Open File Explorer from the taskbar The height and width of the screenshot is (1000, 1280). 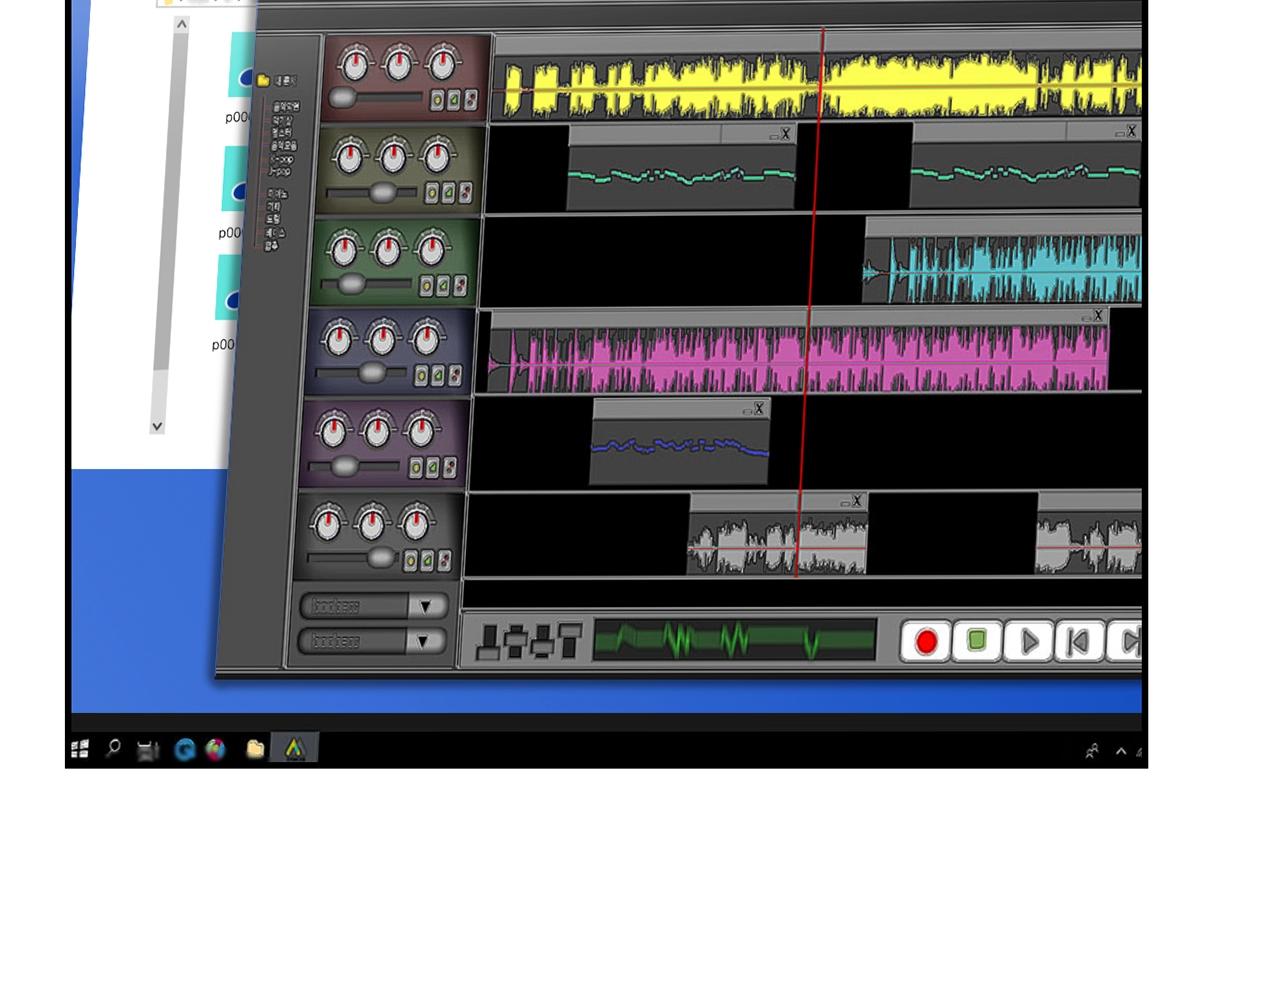(255, 748)
